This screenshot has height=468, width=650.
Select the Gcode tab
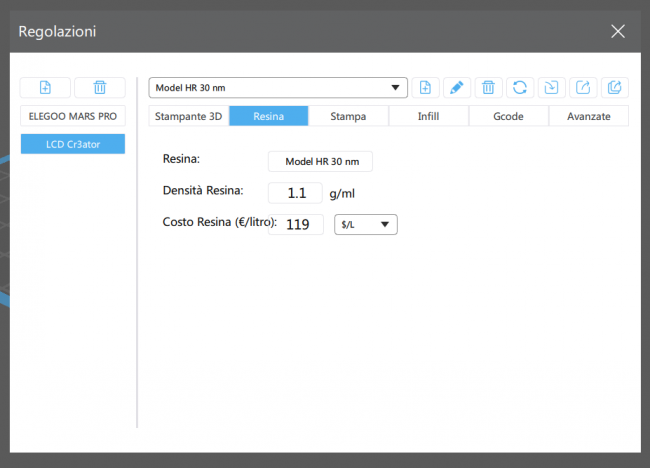coord(509,116)
